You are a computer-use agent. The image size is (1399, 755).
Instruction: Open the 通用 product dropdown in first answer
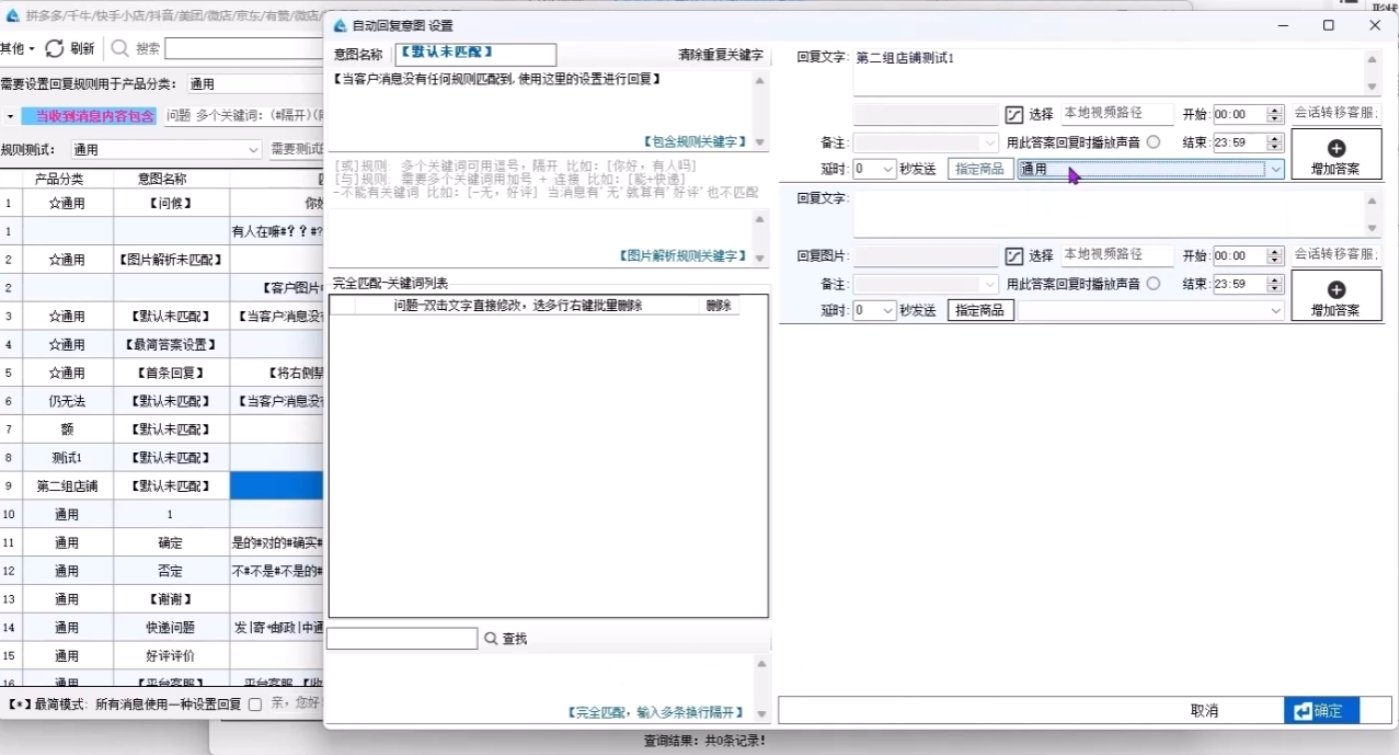pyautogui.click(x=1275, y=170)
